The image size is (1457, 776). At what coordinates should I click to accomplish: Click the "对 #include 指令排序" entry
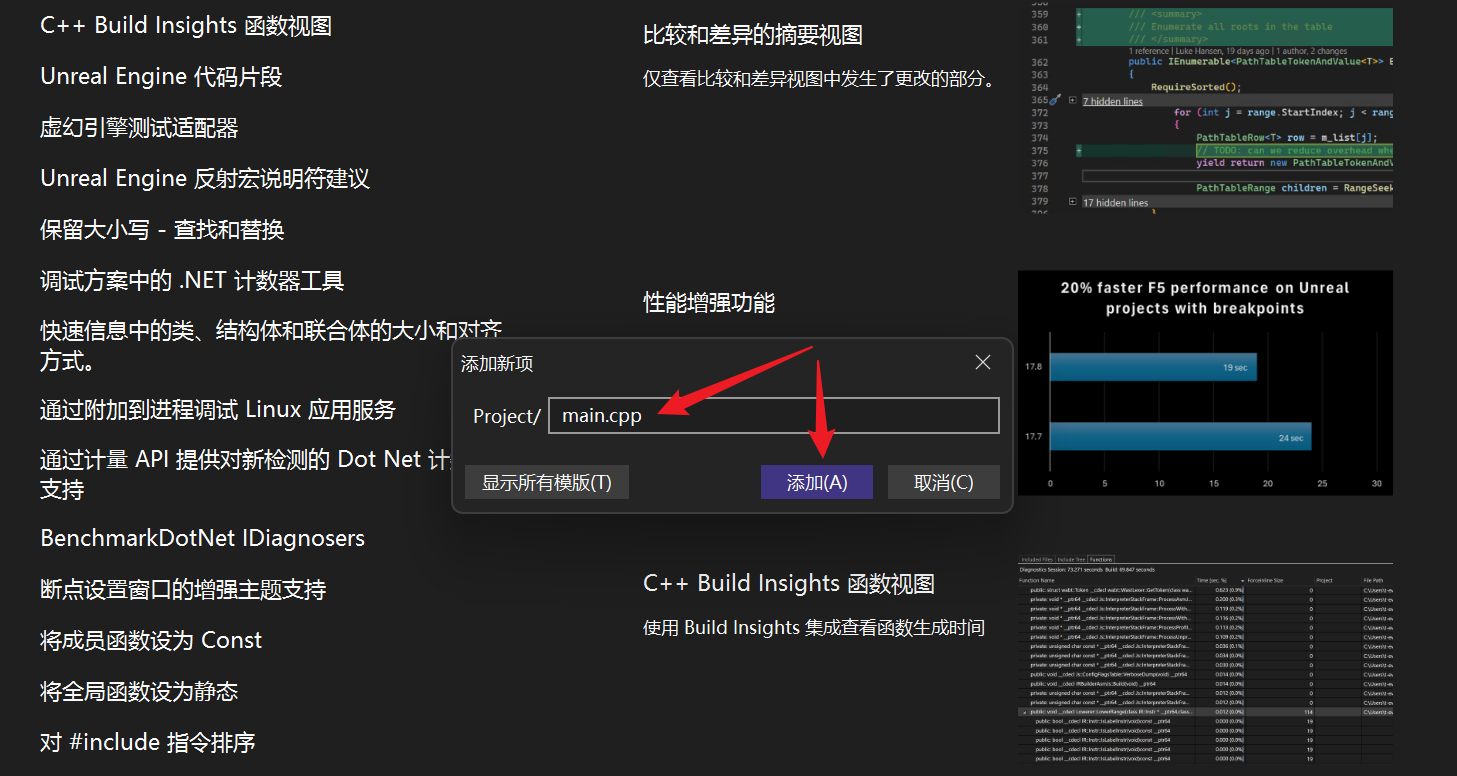[x=146, y=742]
